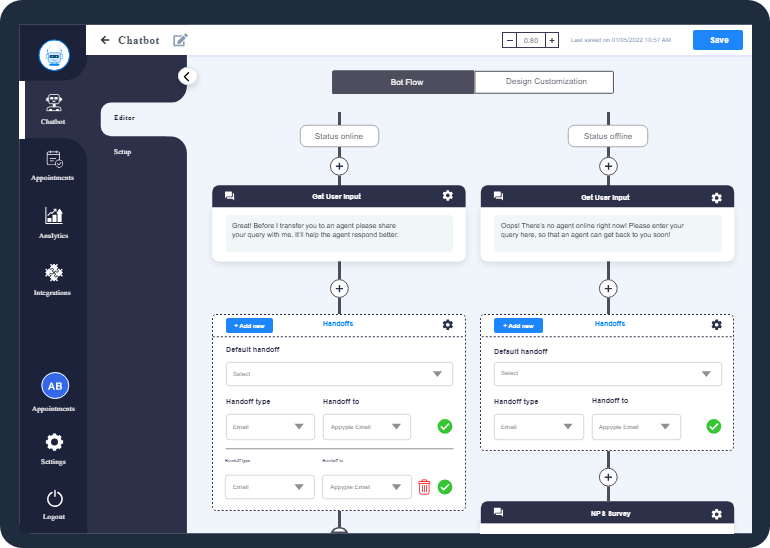
Task: Click the Status offline node
Action: 608,136
